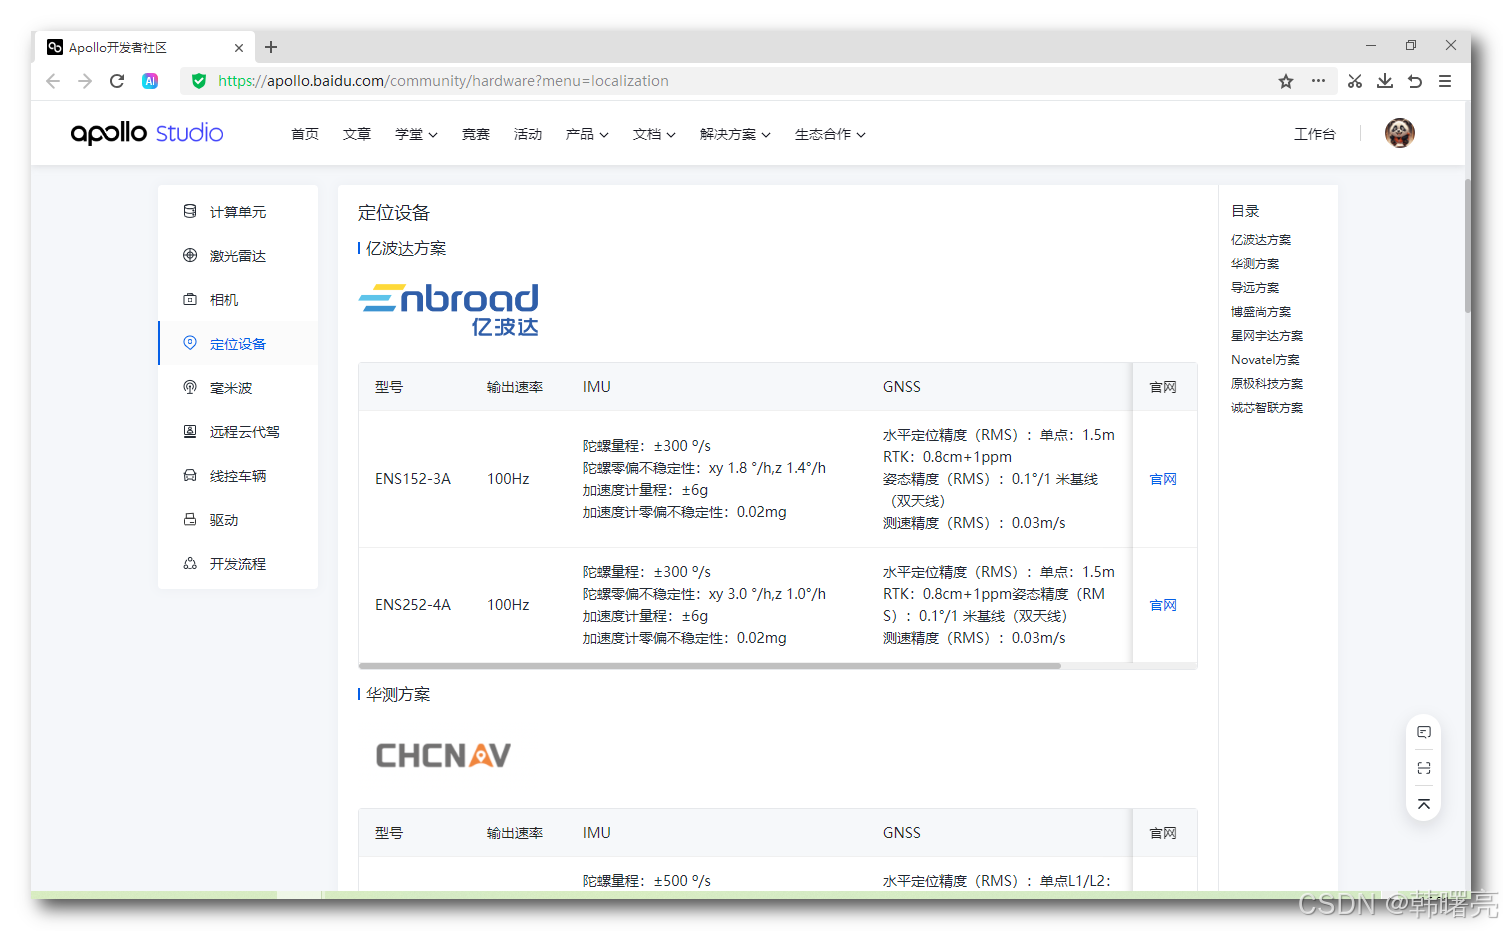Expand the 产品 dropdown menu
Screen dimensions: 1503x931
(587, 134)
